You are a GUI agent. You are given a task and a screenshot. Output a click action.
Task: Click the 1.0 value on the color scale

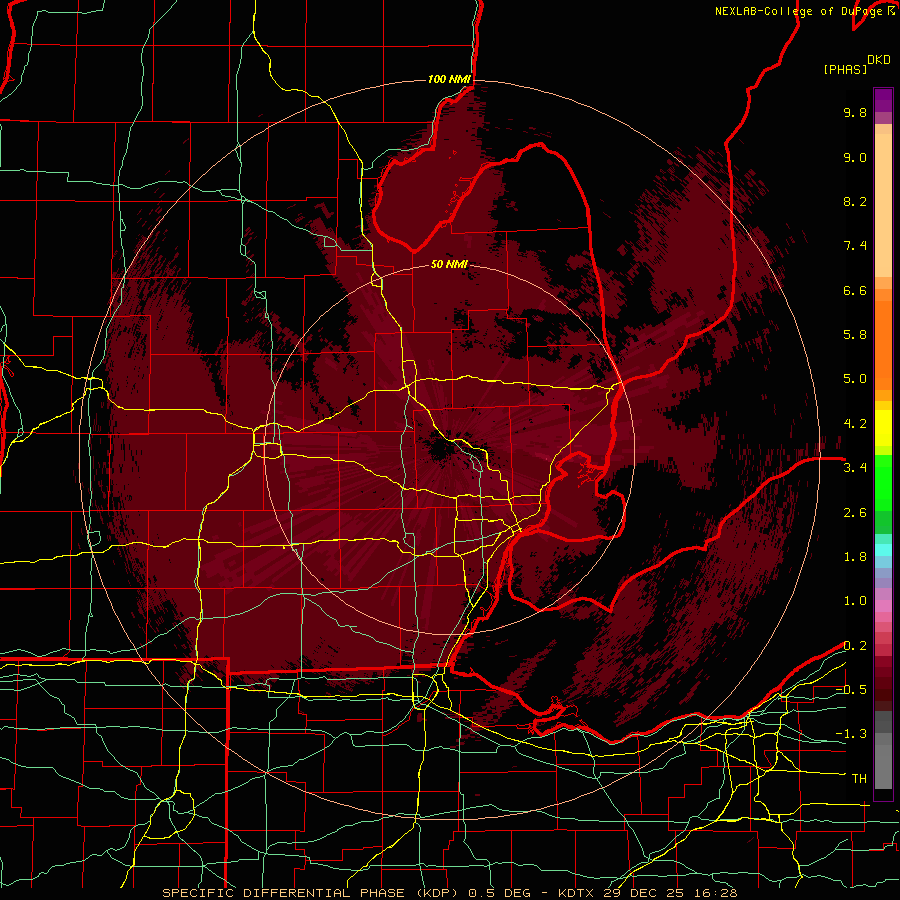[855, 601]
